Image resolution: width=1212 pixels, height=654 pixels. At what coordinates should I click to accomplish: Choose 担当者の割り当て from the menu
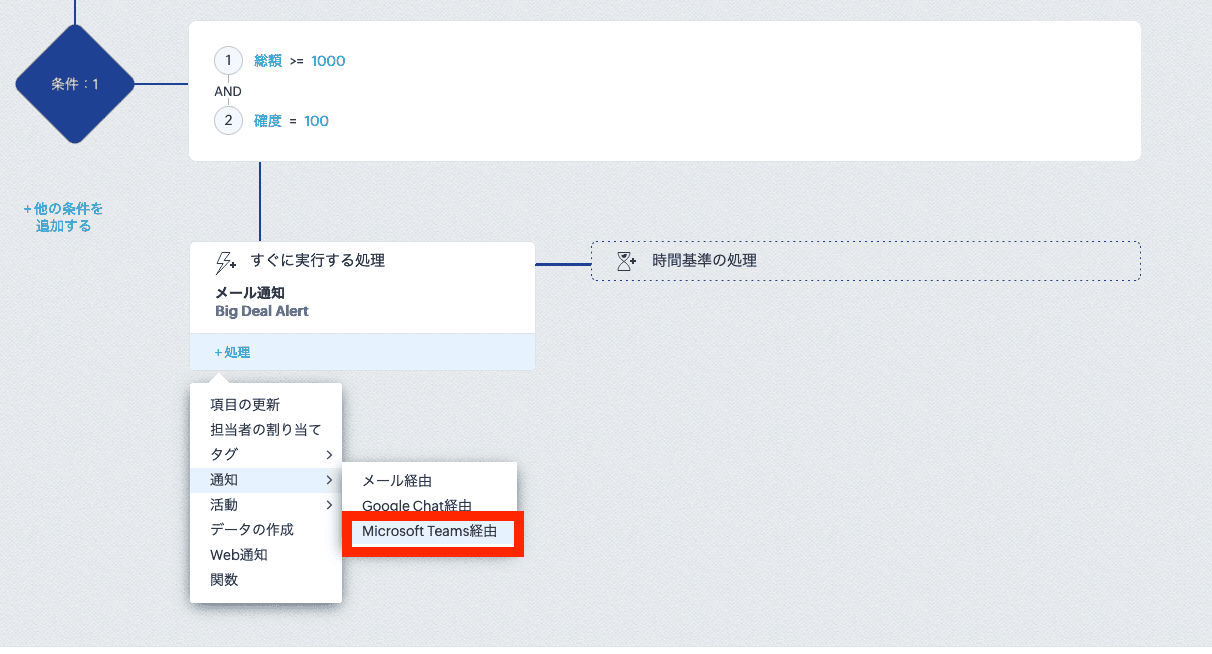point(266,430)
